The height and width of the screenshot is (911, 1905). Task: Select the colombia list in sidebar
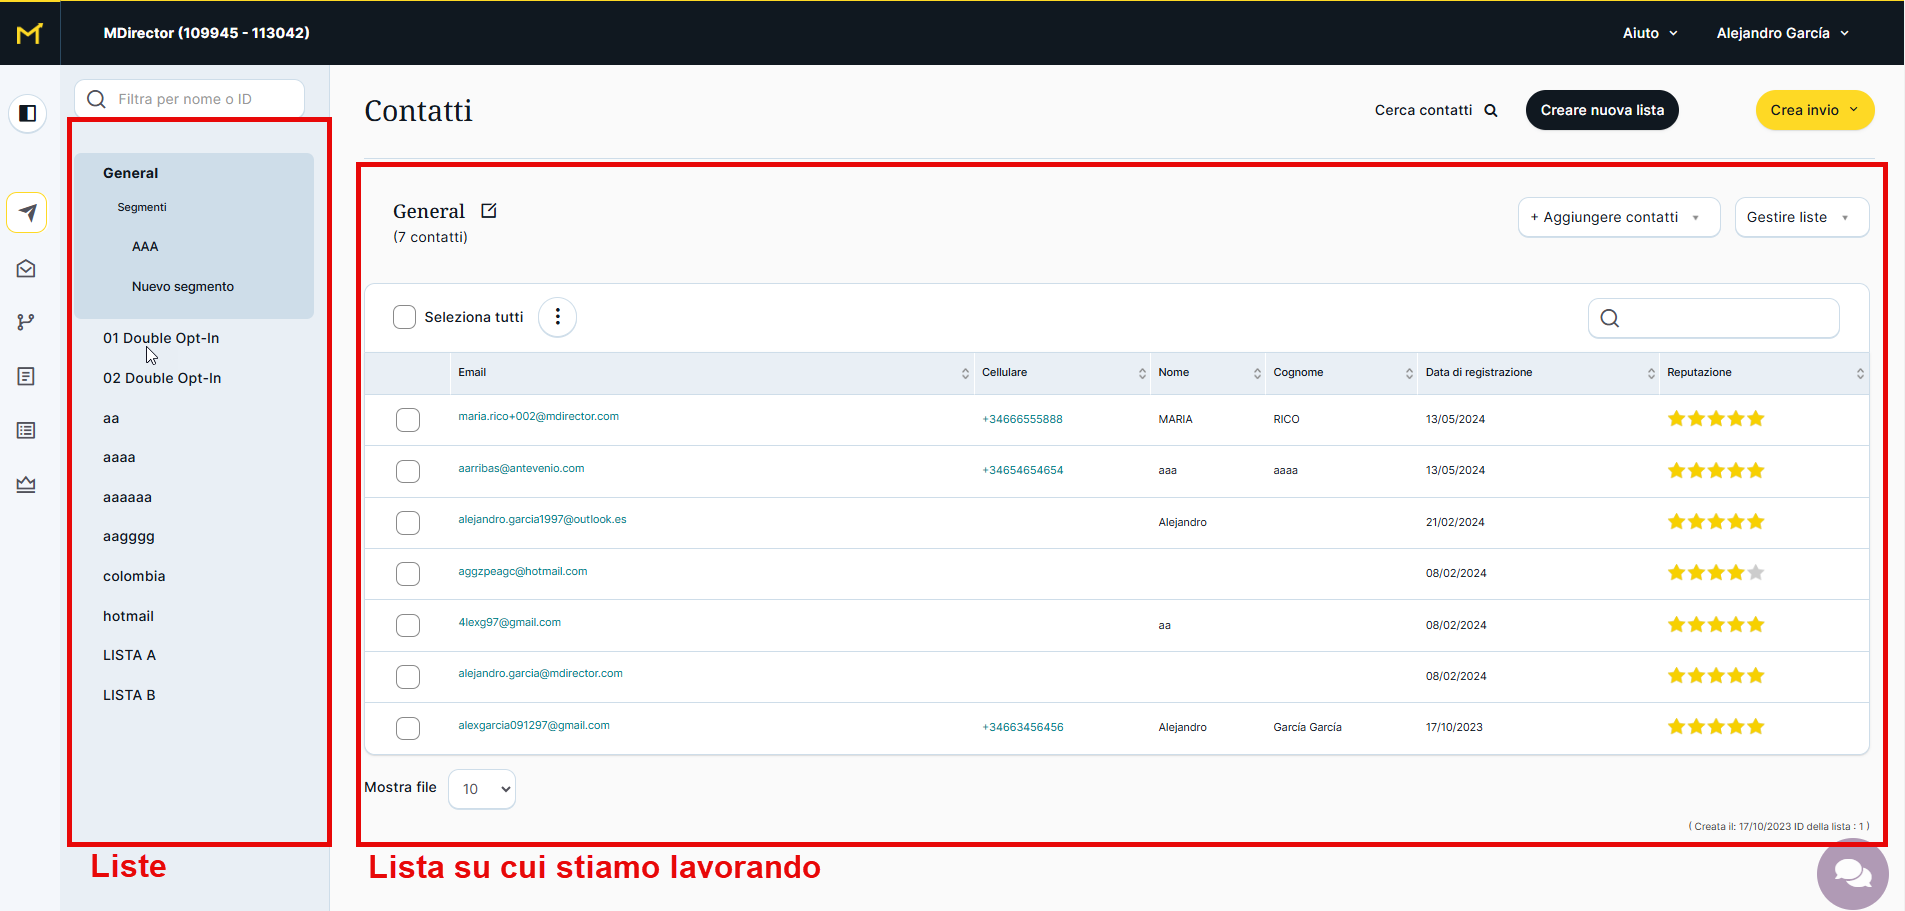134,576
